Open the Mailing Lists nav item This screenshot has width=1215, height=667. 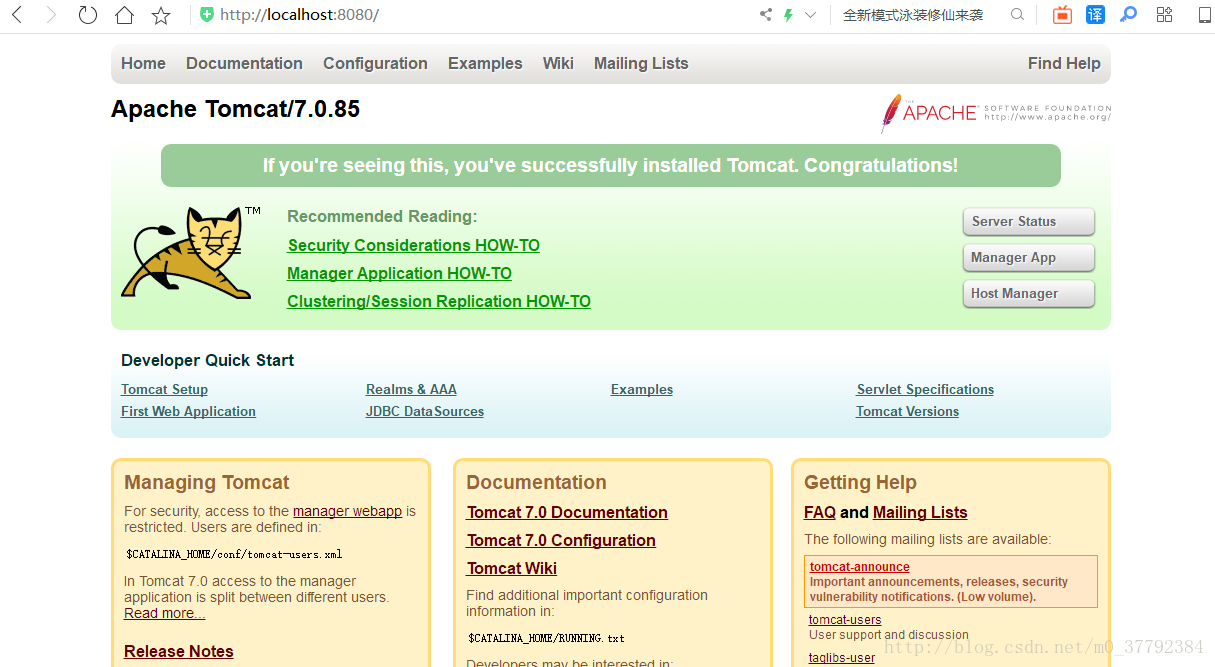(641, 63)
